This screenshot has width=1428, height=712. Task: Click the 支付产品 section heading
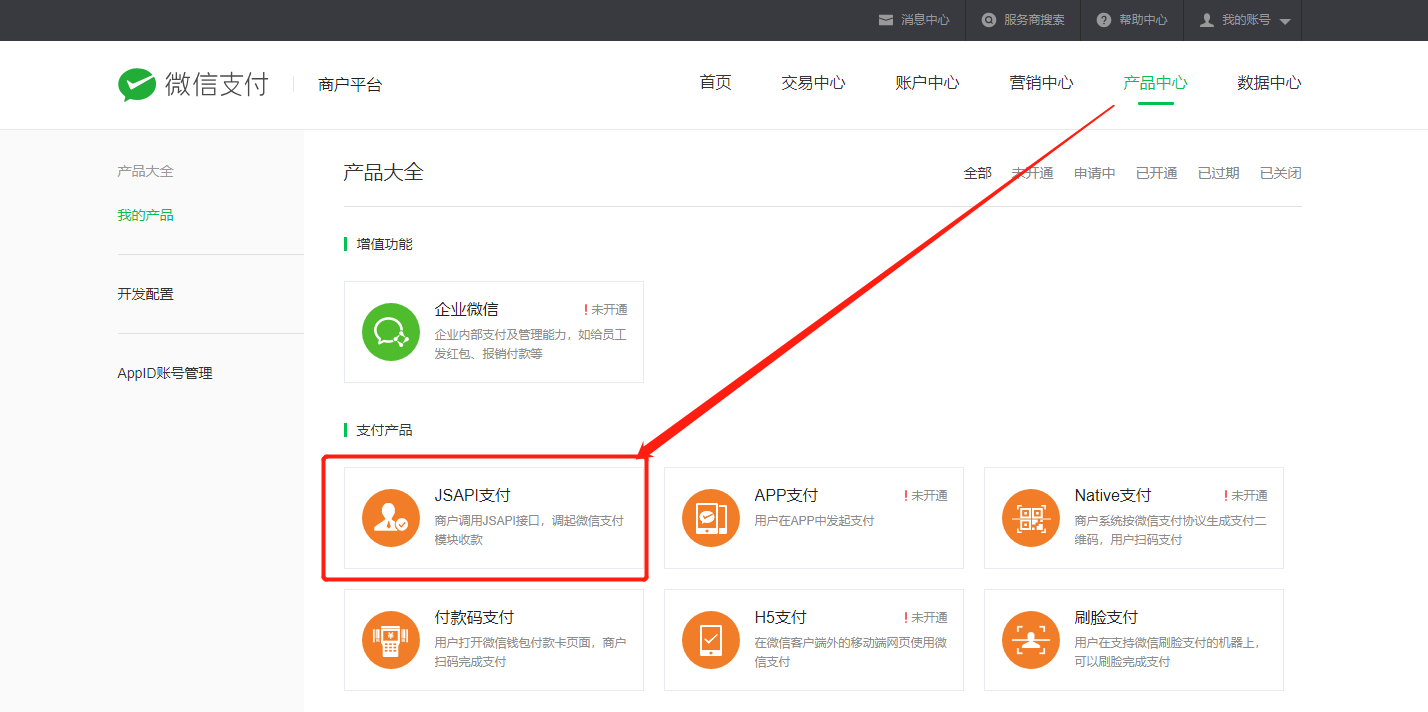click(384, 430)
